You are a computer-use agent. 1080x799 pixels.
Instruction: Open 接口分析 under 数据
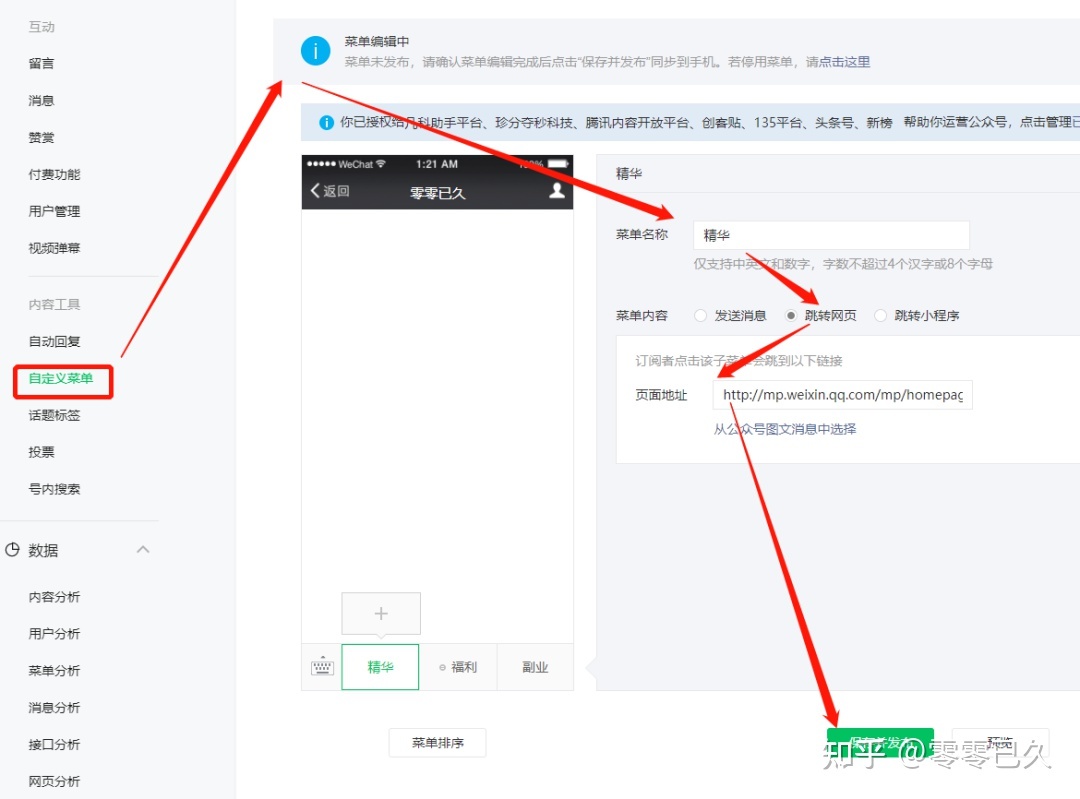point(54,745)
